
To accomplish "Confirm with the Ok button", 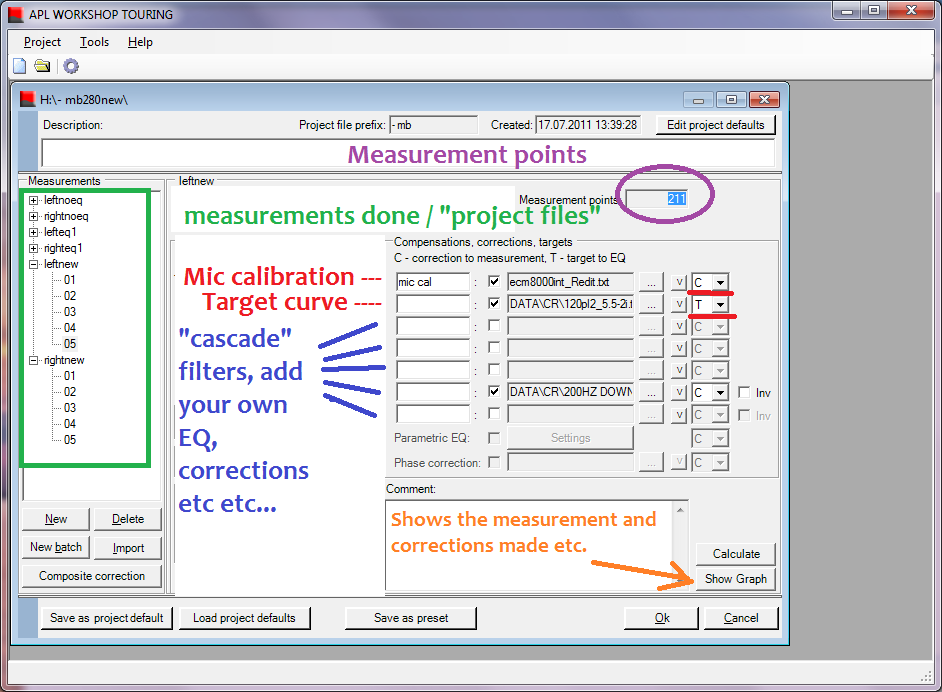I will point(661,618).
